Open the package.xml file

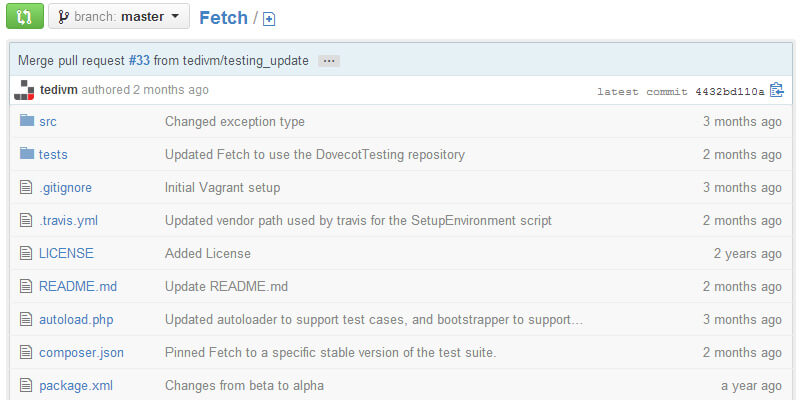(x=74, y=385)
